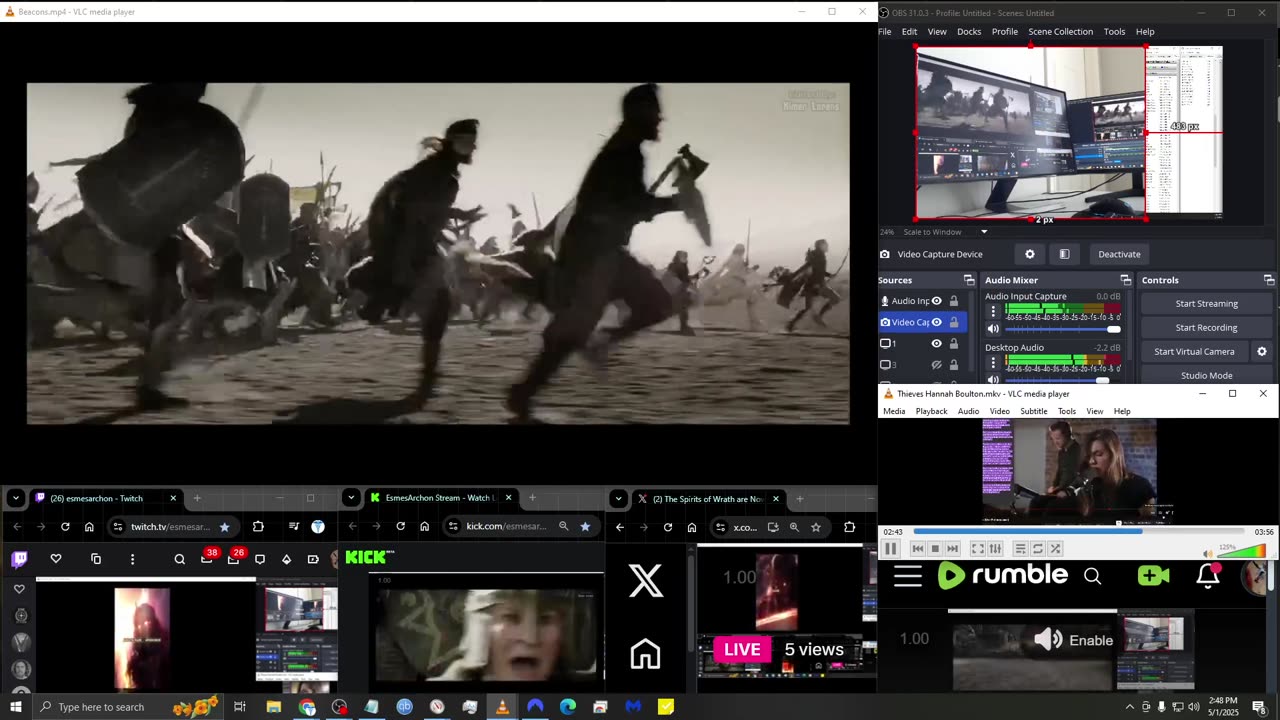Mute the volume in Thieves VLC player
The image size is (1280, 720).
click(x=1207, y=552)
